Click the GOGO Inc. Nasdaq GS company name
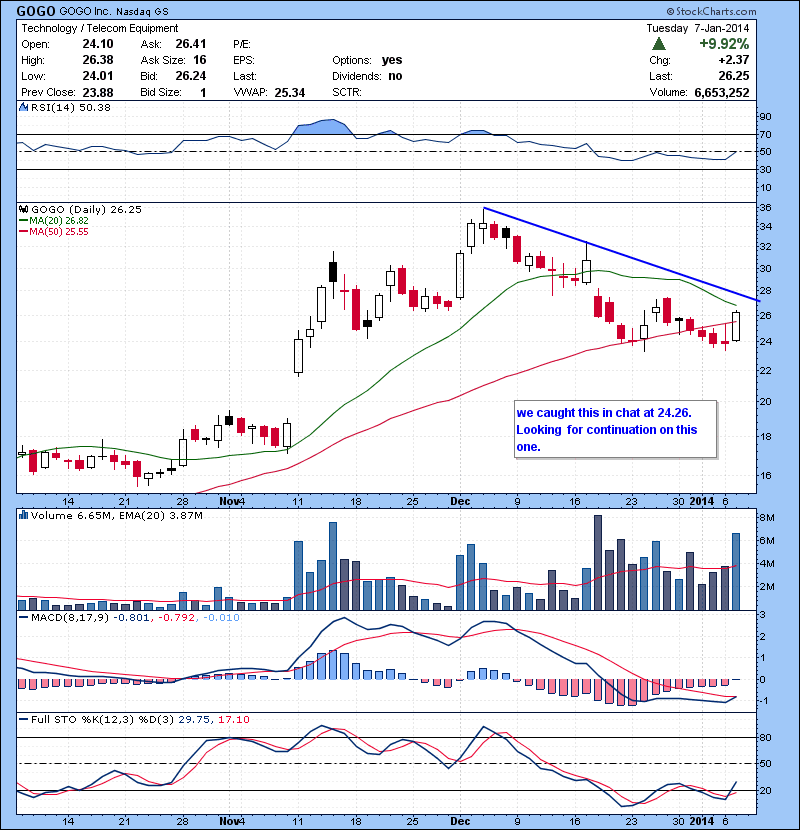The width and height of the screenshot is (800, 830). pos(113,11)
